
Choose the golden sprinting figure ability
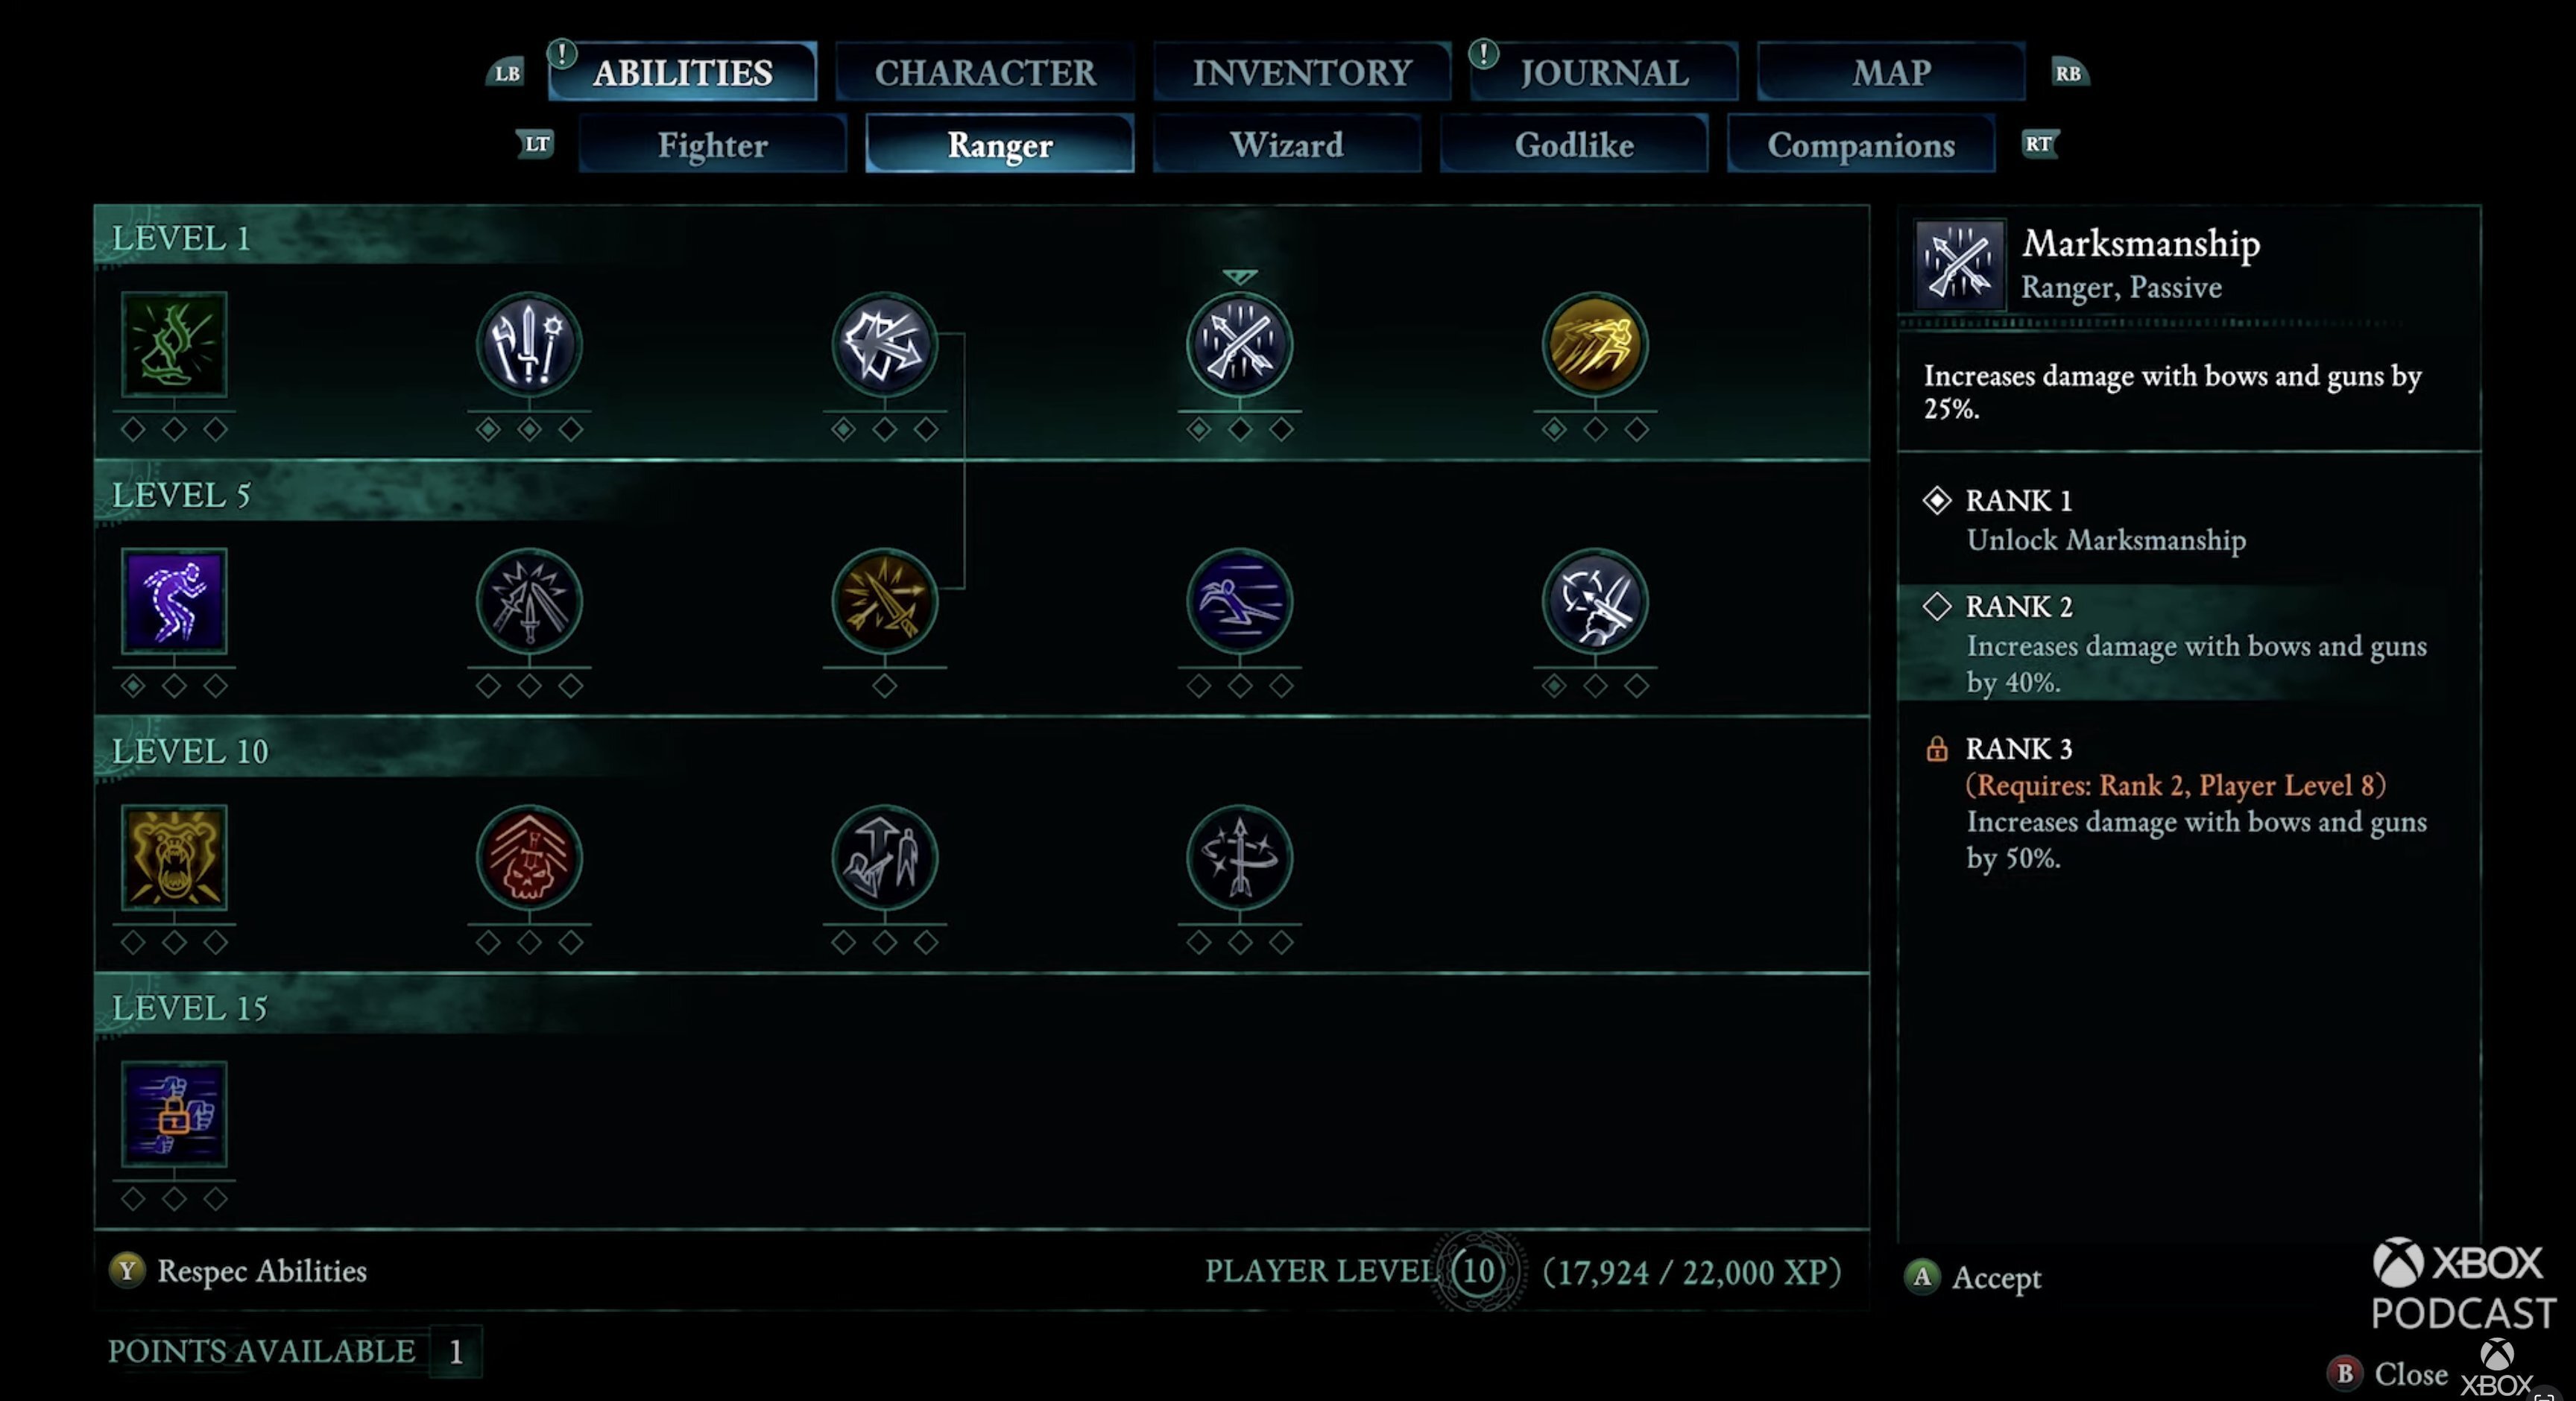[1594, 345]
